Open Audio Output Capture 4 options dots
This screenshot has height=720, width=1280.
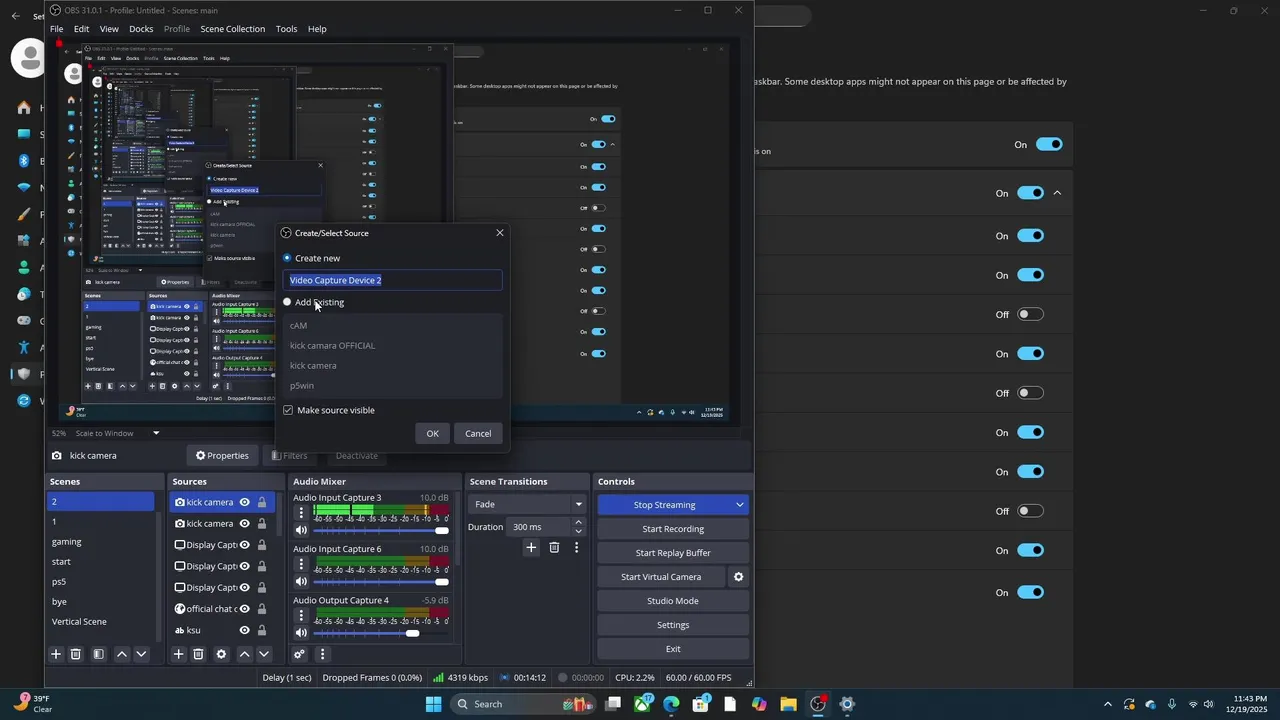301,615
